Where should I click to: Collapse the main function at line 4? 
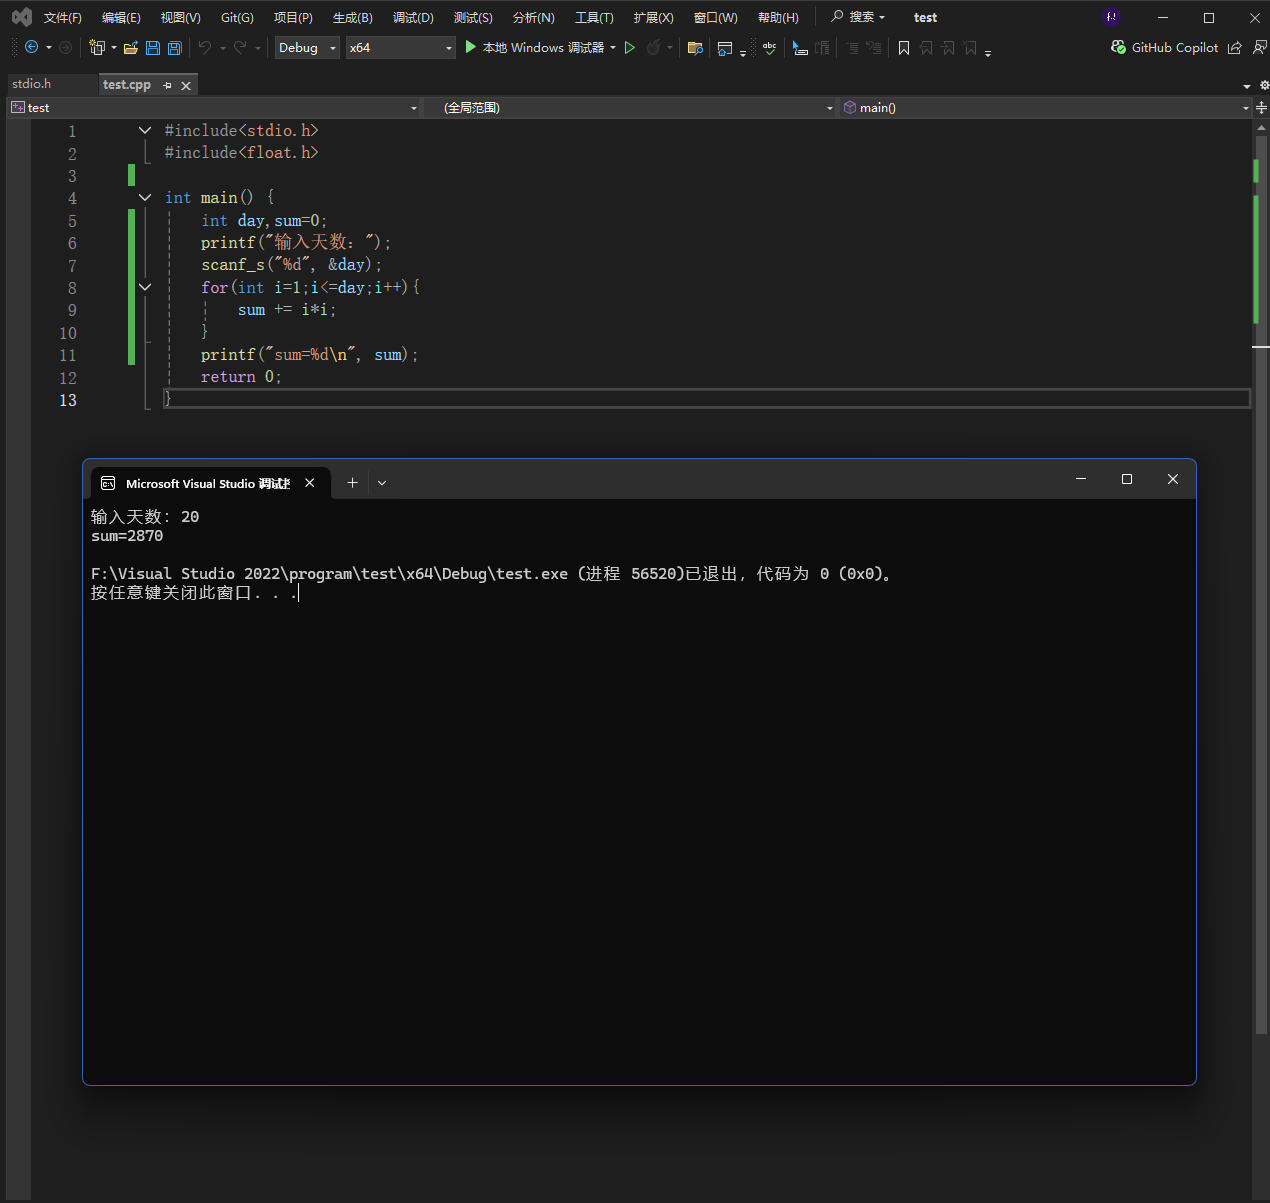coord(145,197)
